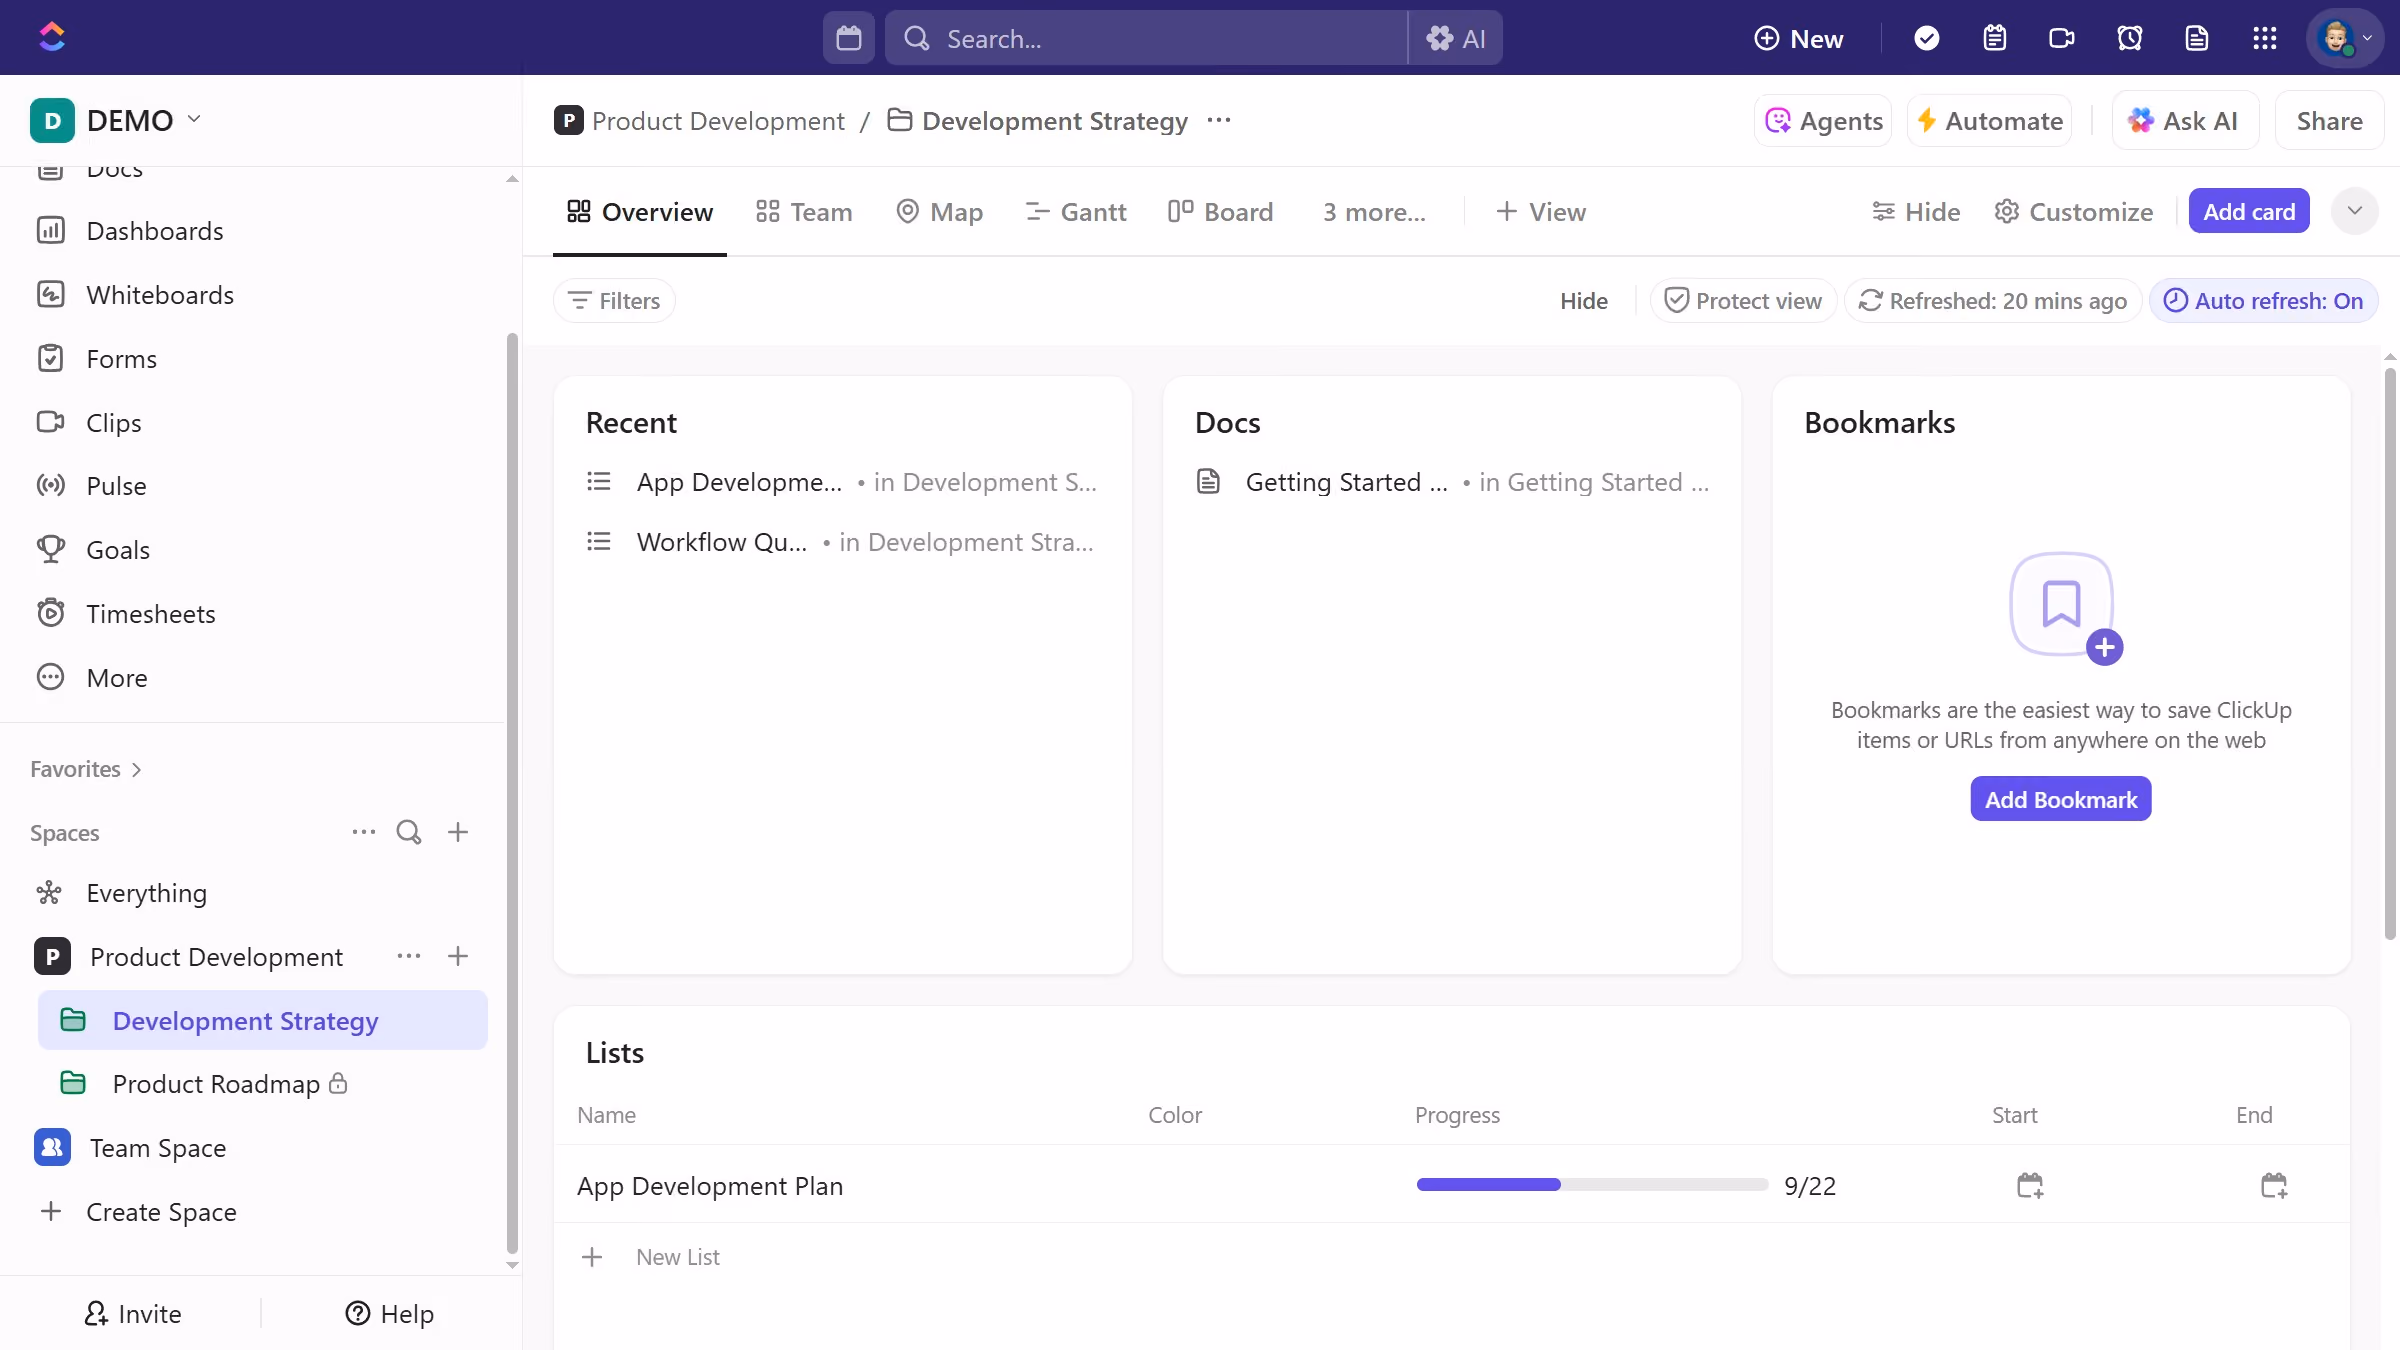Click App Development Plan progress bar

pyautogui.click(x=1592, y=1185)
